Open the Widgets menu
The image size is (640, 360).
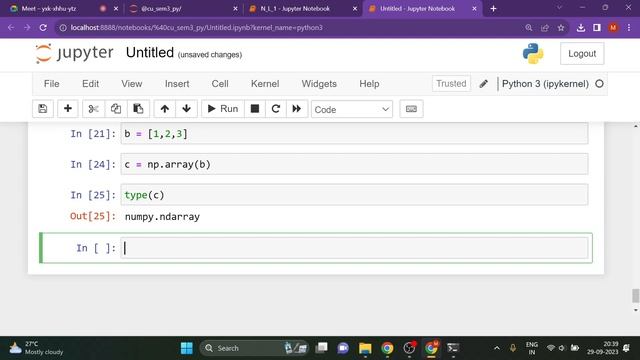coord(319,84)
